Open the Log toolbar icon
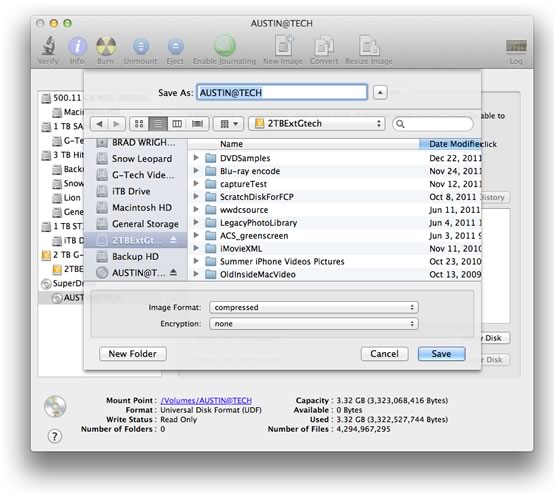554x493 pixels. 516,46
